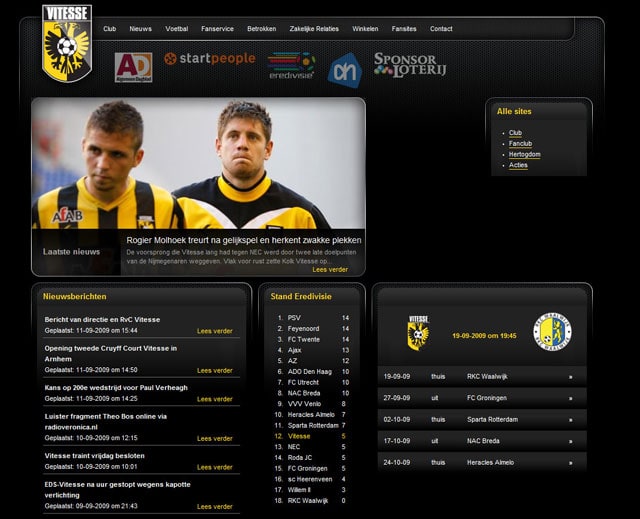
Task: Open the Voetbal menu item
Action: pos(177,29)
